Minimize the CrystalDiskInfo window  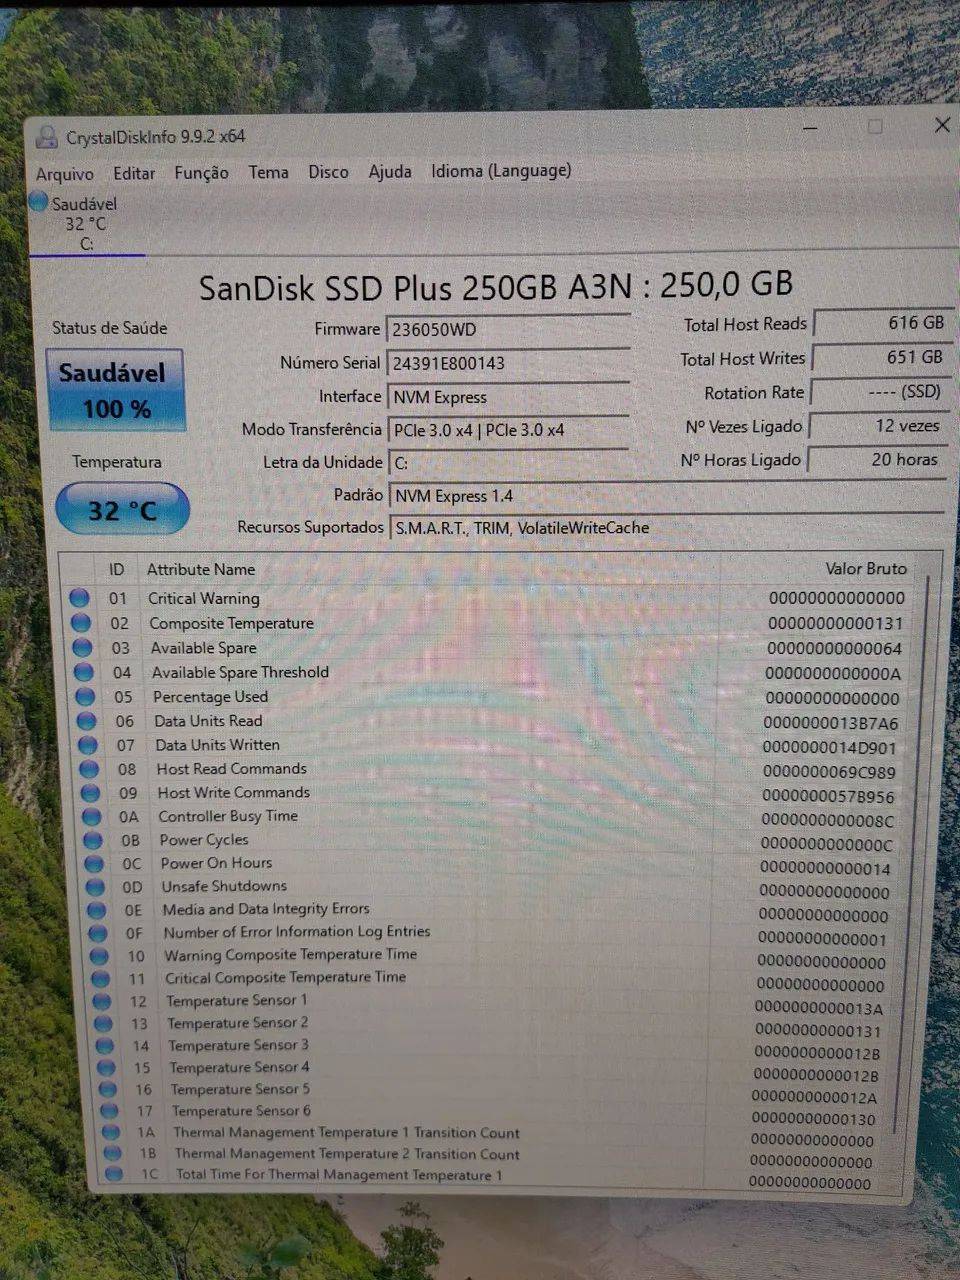(810, 127)
